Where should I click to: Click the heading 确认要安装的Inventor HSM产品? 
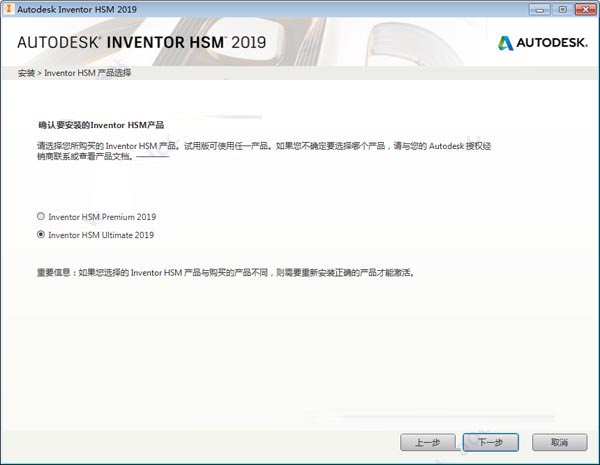pyautogui.click(x=101, y=125)
